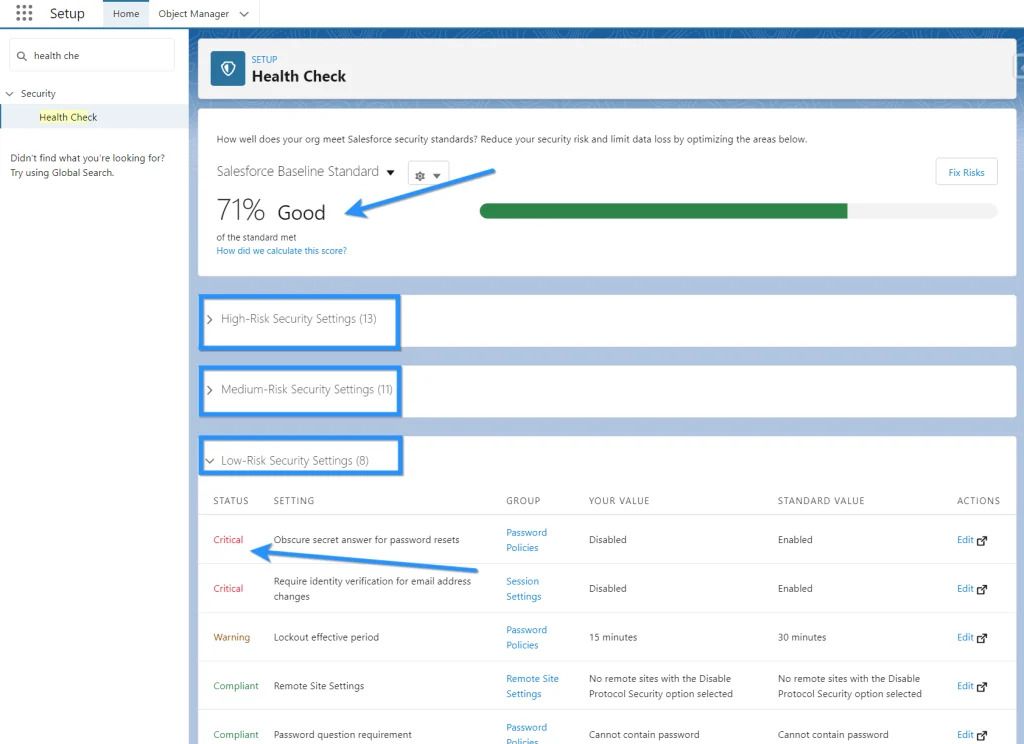
Task: Select the Object Manager tab
Action: [193, 14]
